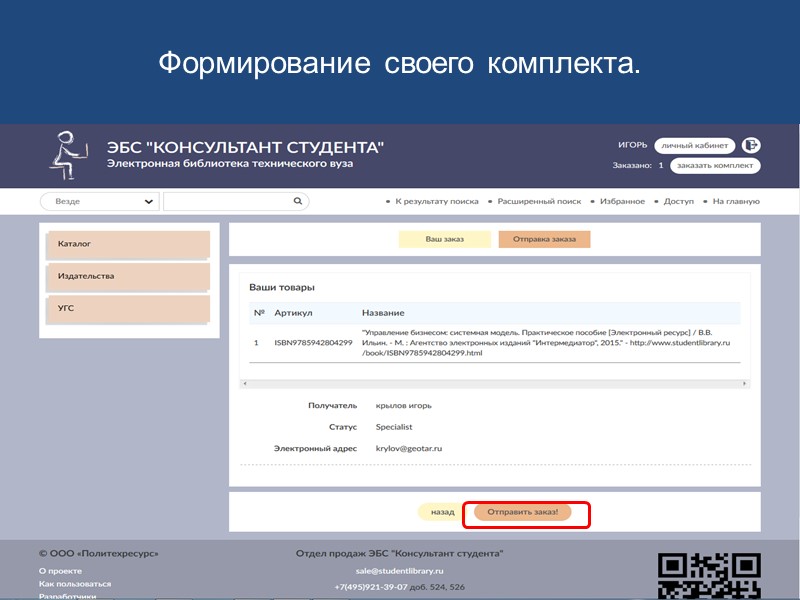This screenshot has width=800, height=600.
Task: Open the Каталог sidebar section
Action: [x=128, y=244]
